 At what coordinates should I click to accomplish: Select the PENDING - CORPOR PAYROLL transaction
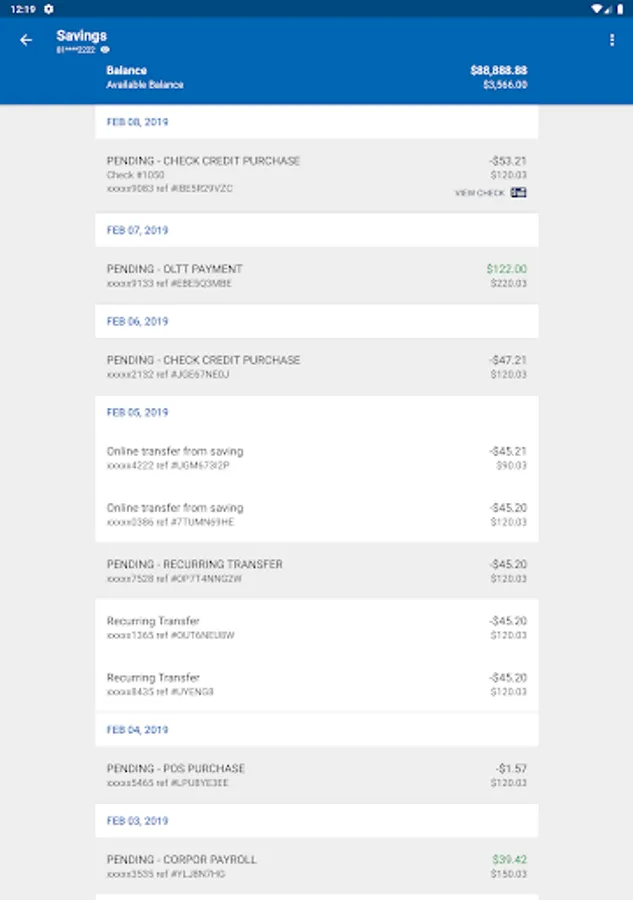click(316, 866)
